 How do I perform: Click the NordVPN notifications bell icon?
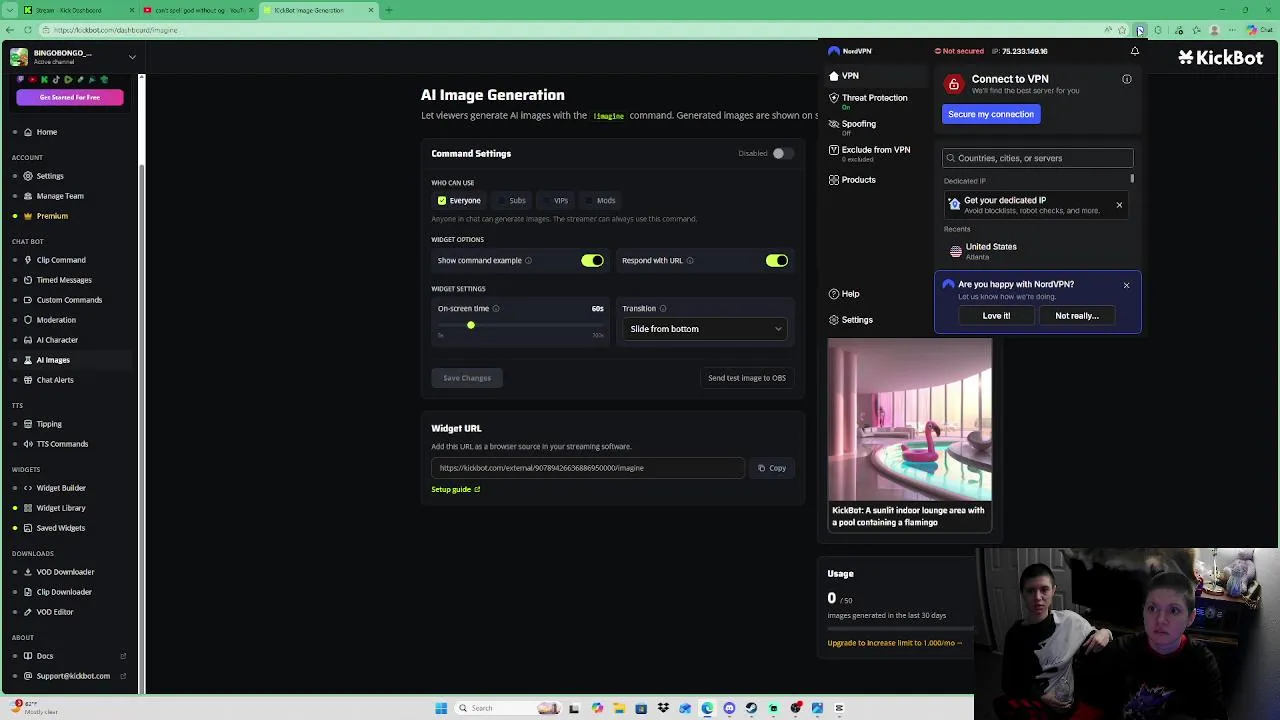tap(1135, 51)
